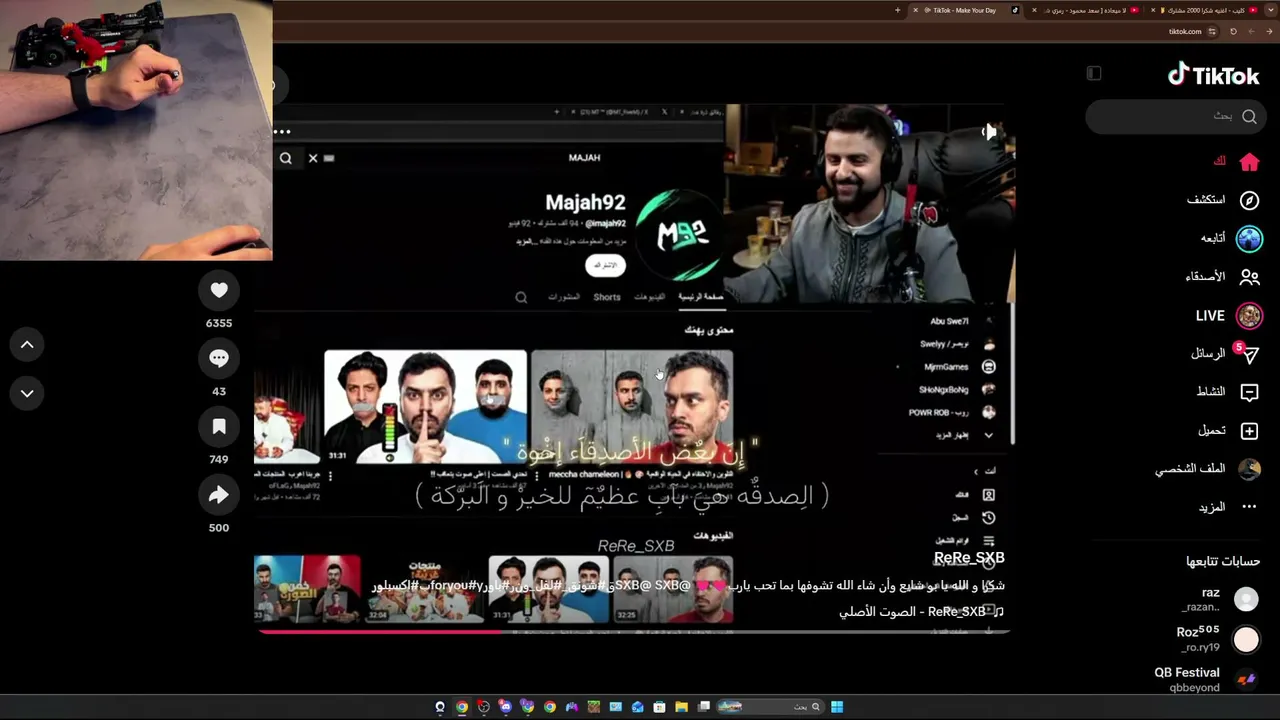Open the ReRe_SXB author name link
Image resolution: width=1280 pixels, height=720 pixels.
pyautogui.click(x=969, y=558)
